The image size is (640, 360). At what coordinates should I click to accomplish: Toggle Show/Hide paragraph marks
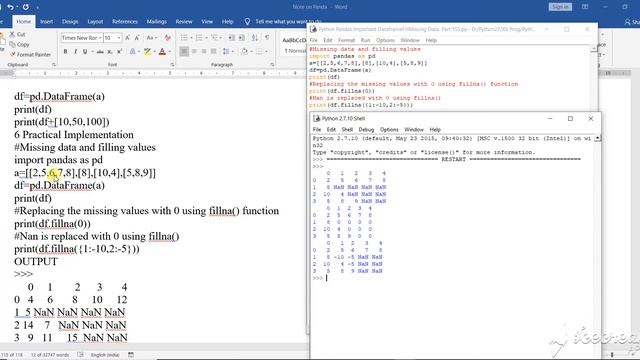point(267,38)
